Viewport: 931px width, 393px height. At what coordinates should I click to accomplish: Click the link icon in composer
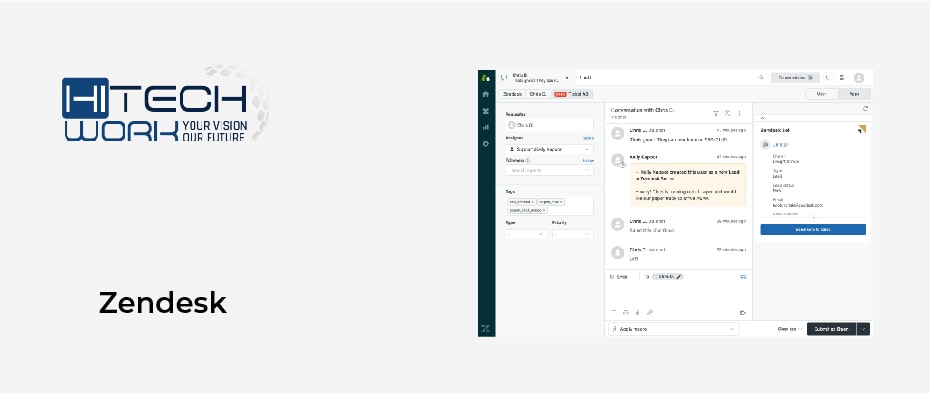pos(650,312)
